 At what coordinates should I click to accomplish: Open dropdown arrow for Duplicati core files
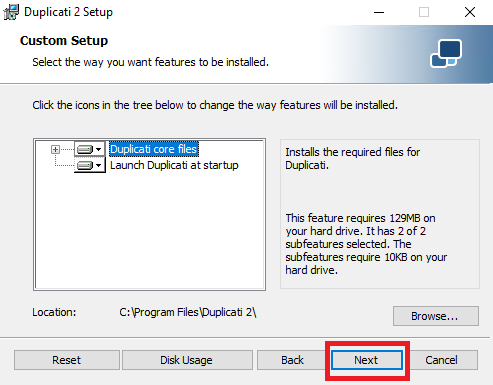pos(98,149)
